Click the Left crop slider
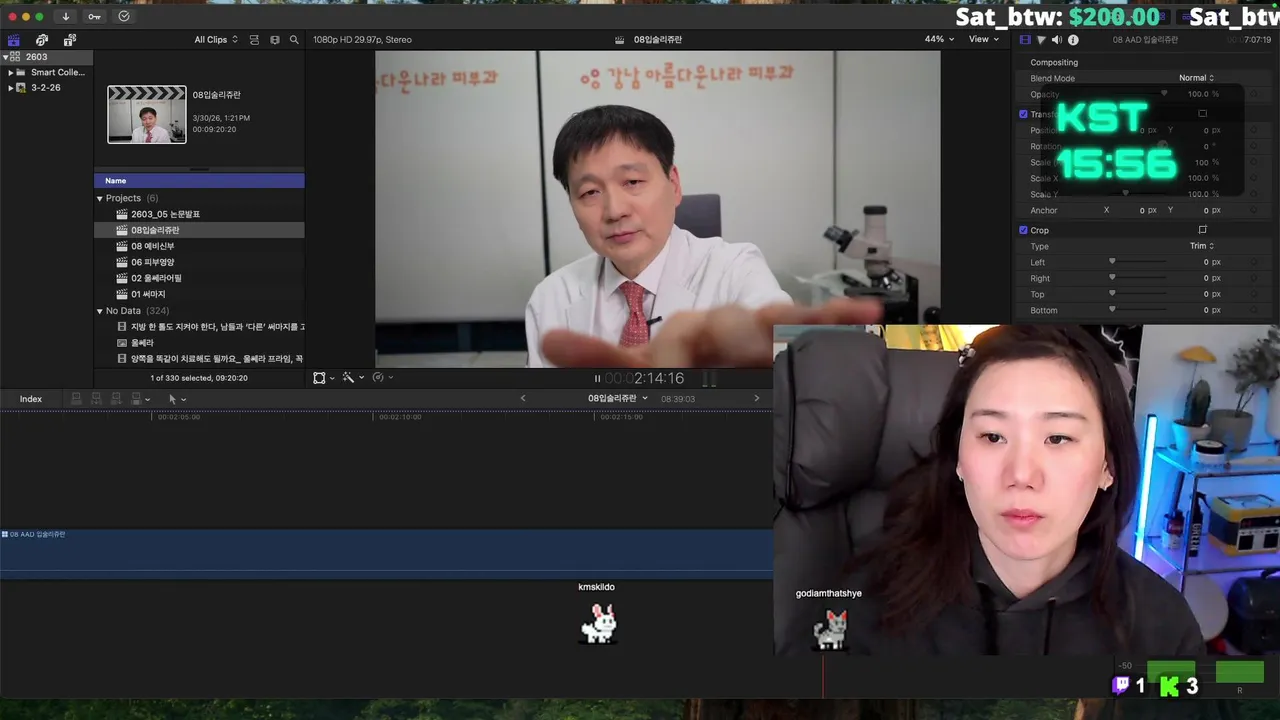This screenshot has height=720, width=1280. [x=1137, y=262]
